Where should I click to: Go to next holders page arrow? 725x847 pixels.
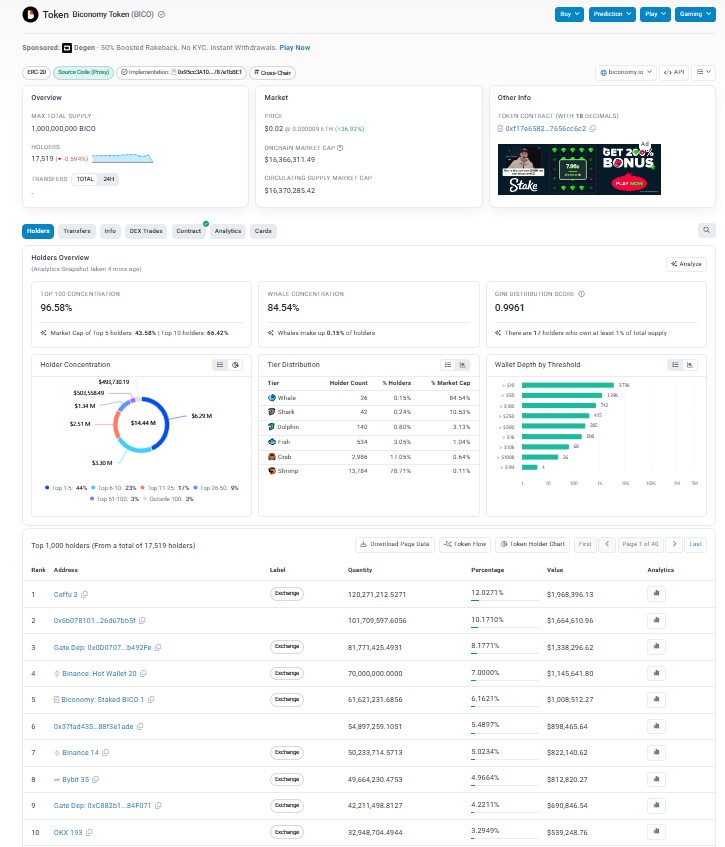pyautogui.click(x=674, y=544)
